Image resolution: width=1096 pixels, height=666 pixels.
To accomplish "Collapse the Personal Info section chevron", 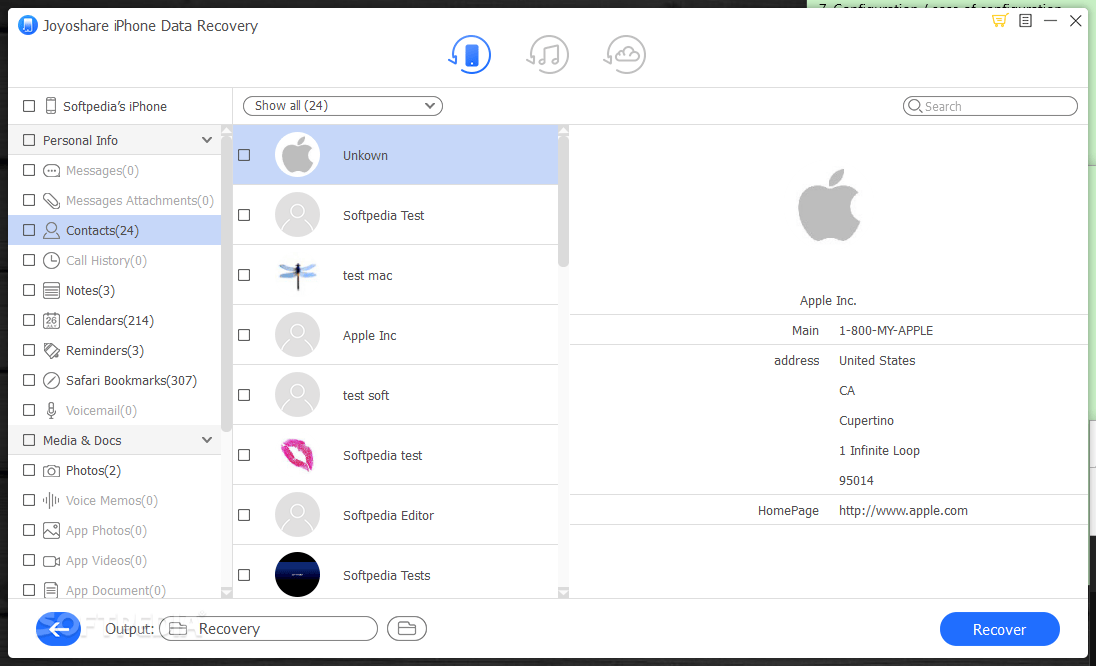I will (x=207, y=140).
